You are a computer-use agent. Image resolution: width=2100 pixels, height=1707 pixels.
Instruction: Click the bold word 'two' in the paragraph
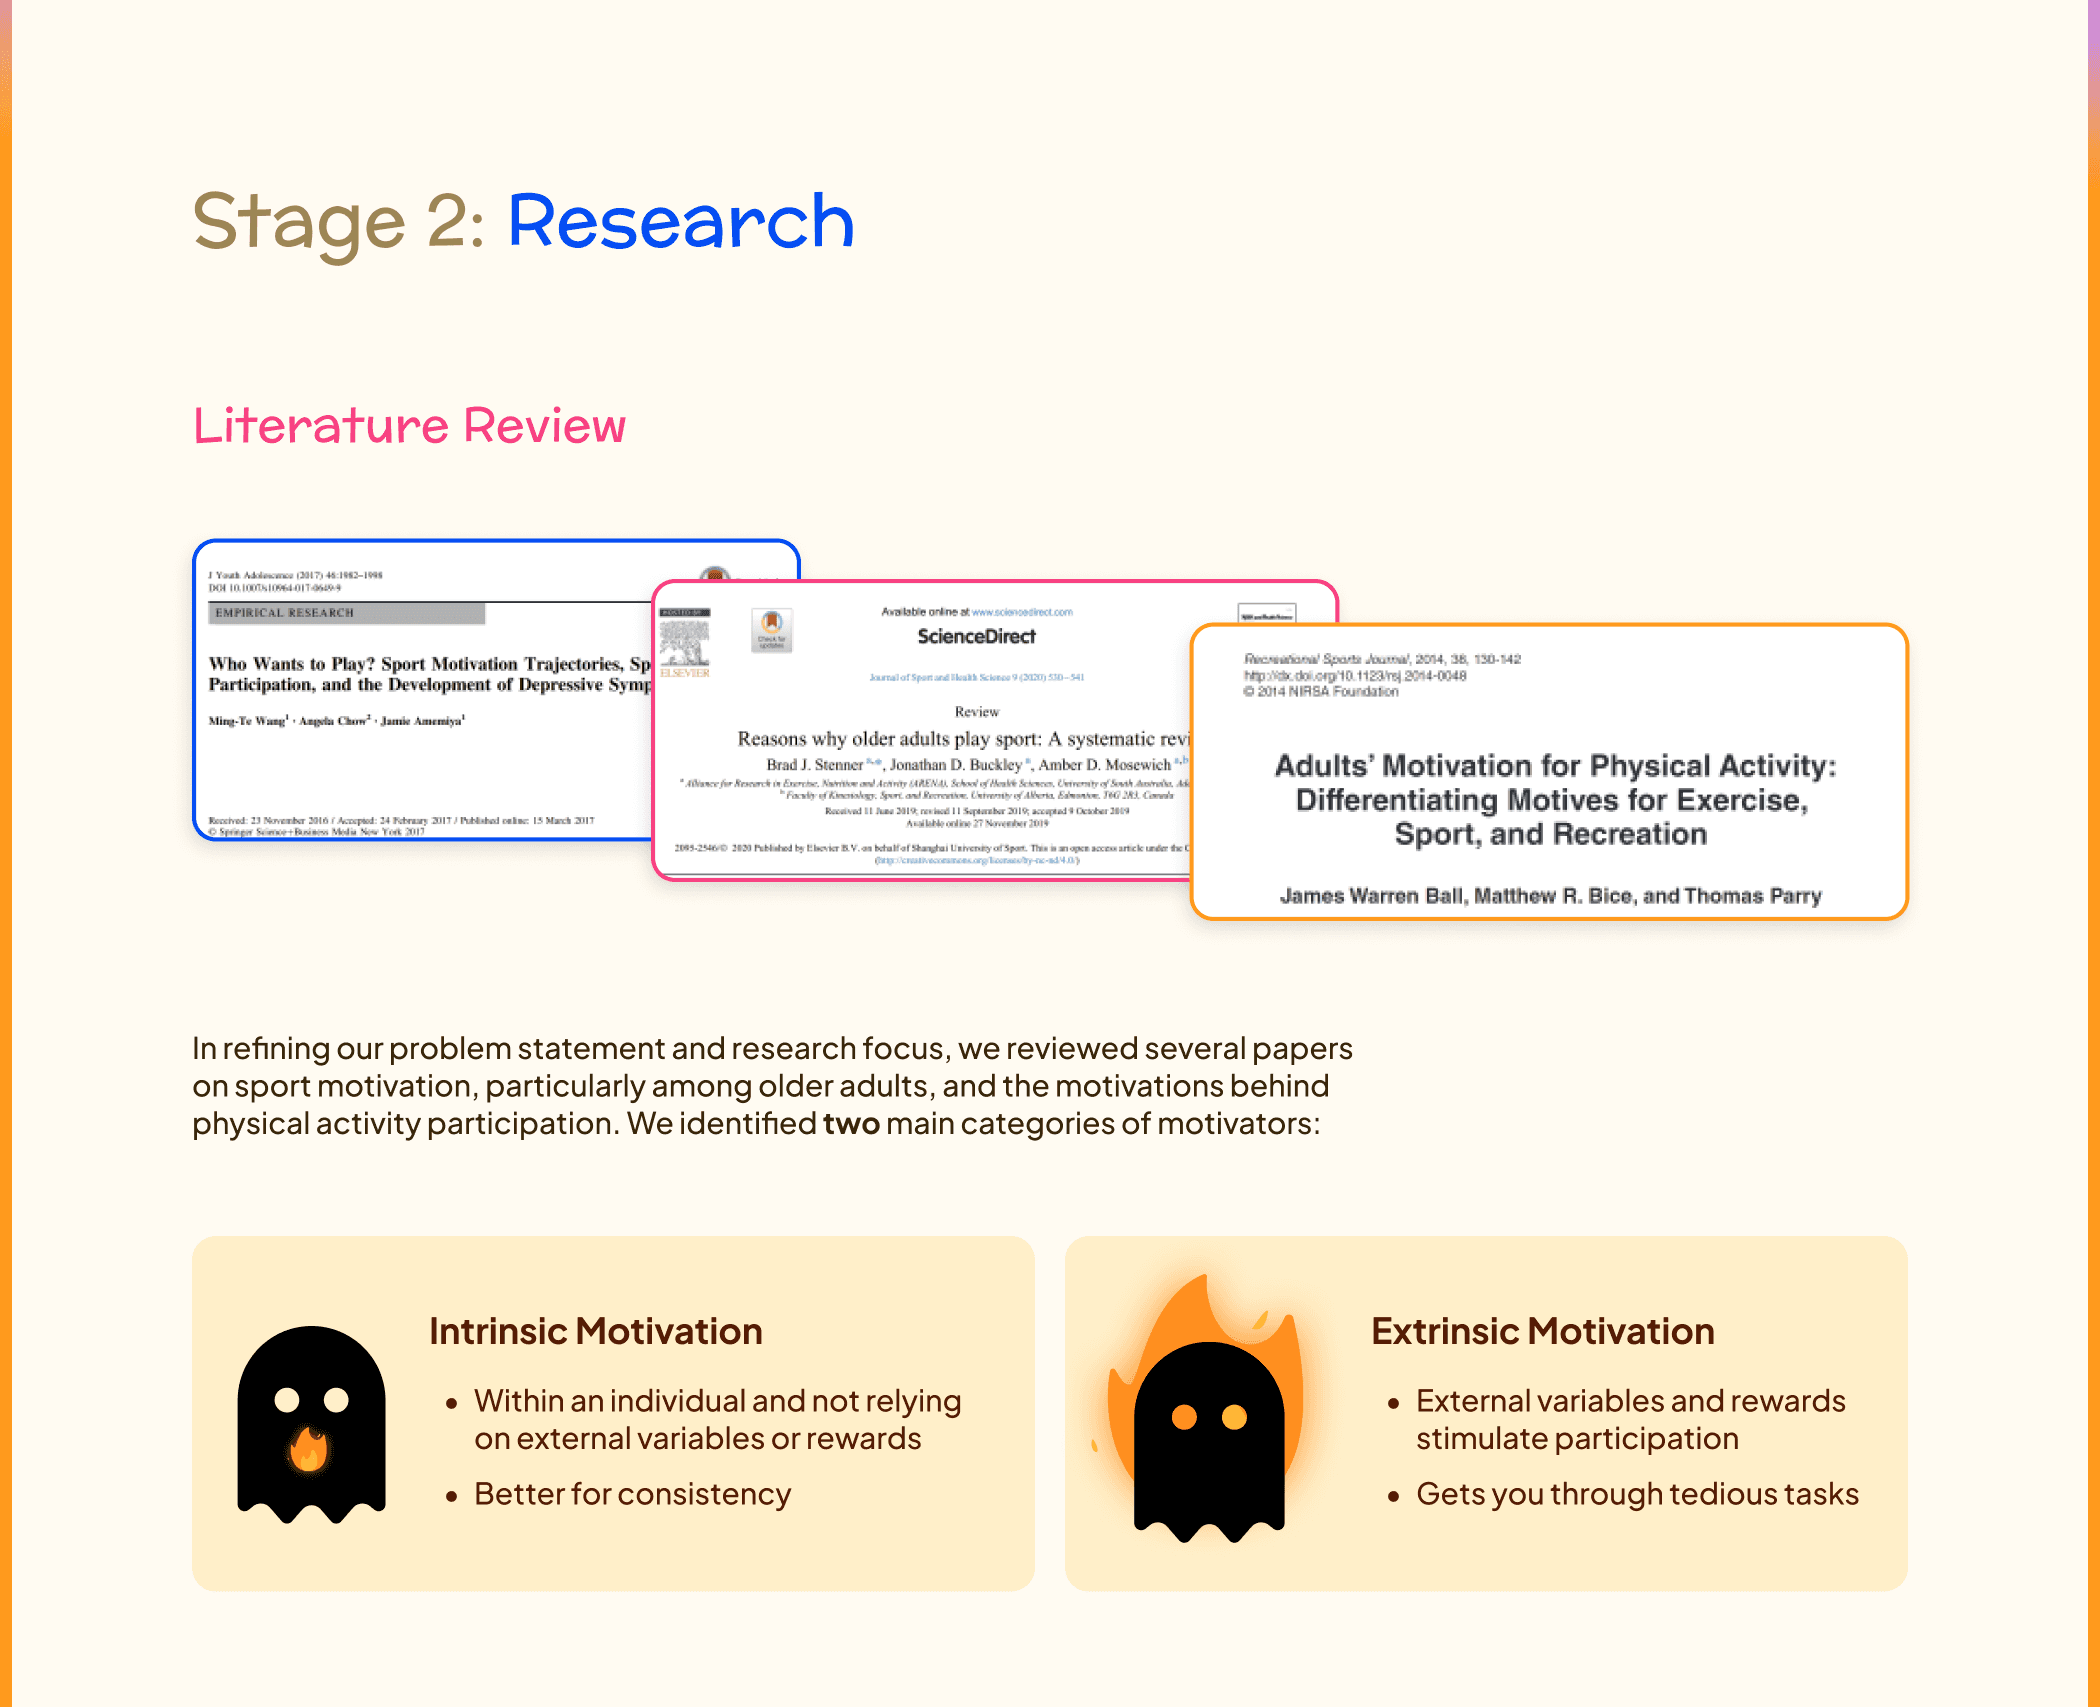pos(850,1124)
